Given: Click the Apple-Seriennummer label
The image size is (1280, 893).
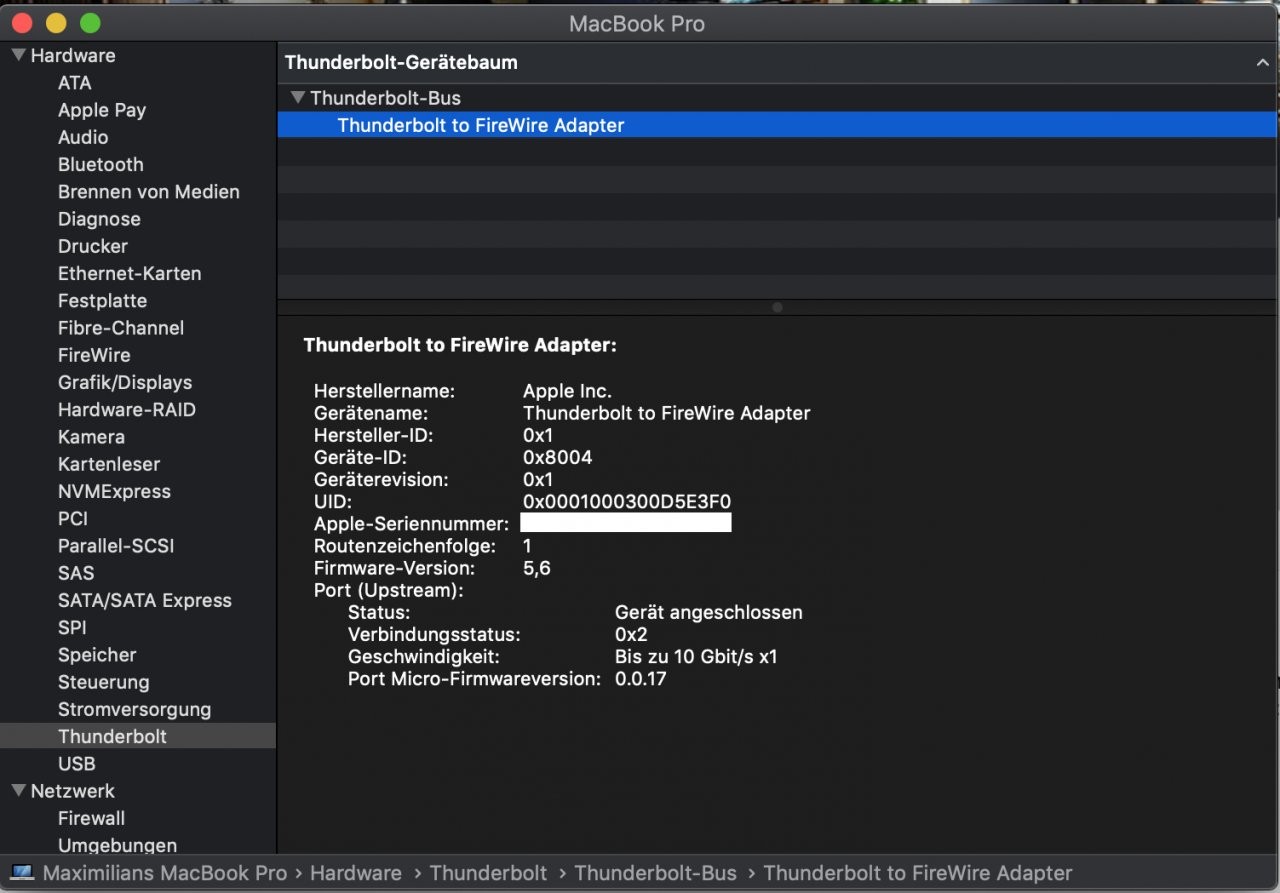Looking at the screenshot, I should pyautogui.click(x=412, y=524).
